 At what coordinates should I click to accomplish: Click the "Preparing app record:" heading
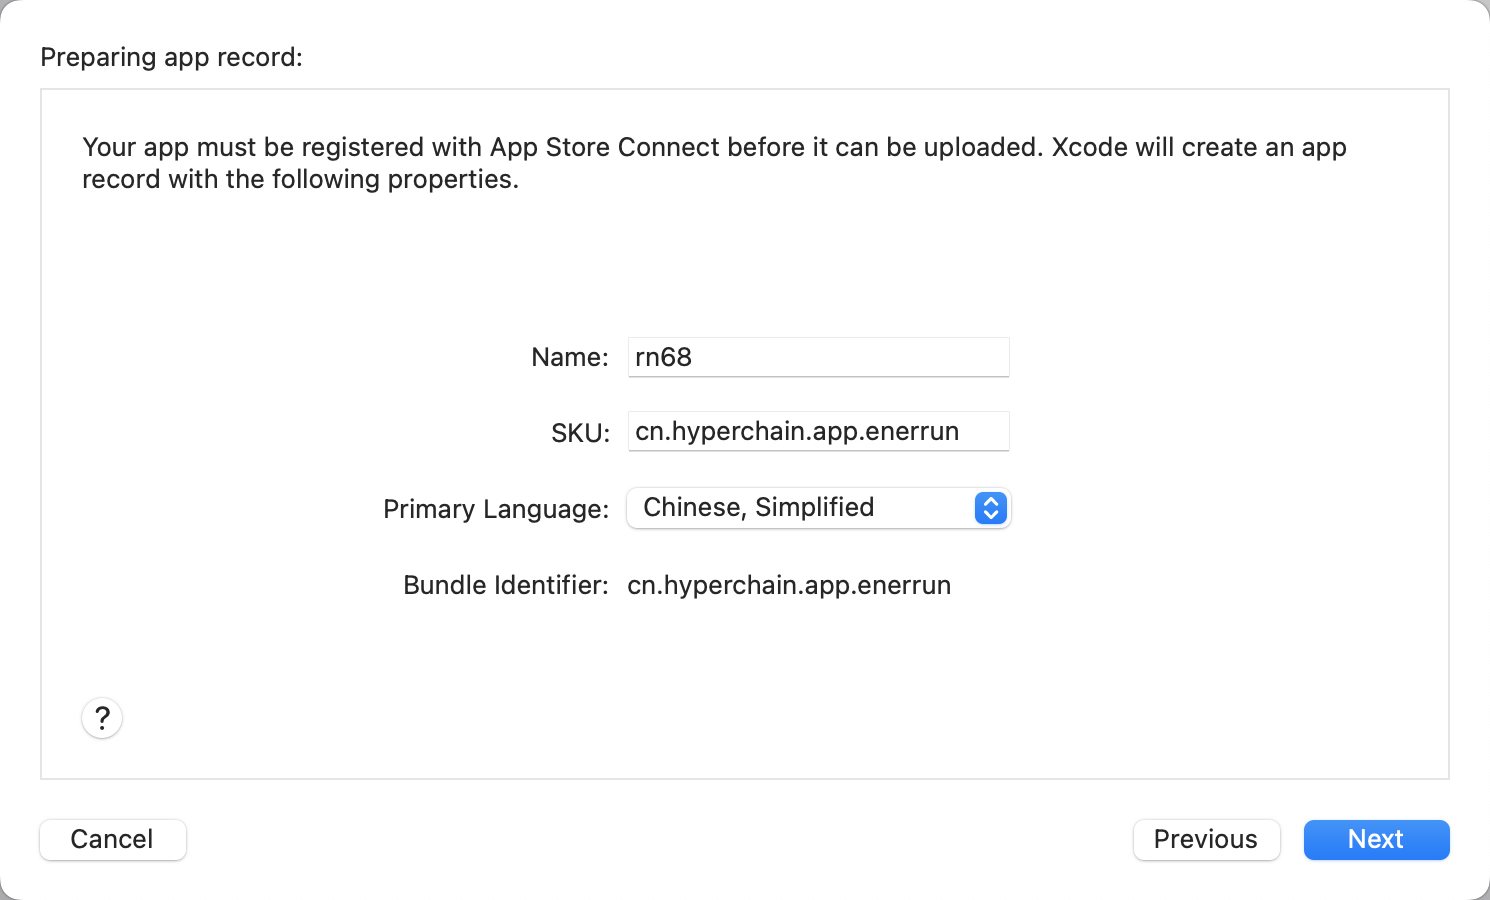click(x=171, y=57)
